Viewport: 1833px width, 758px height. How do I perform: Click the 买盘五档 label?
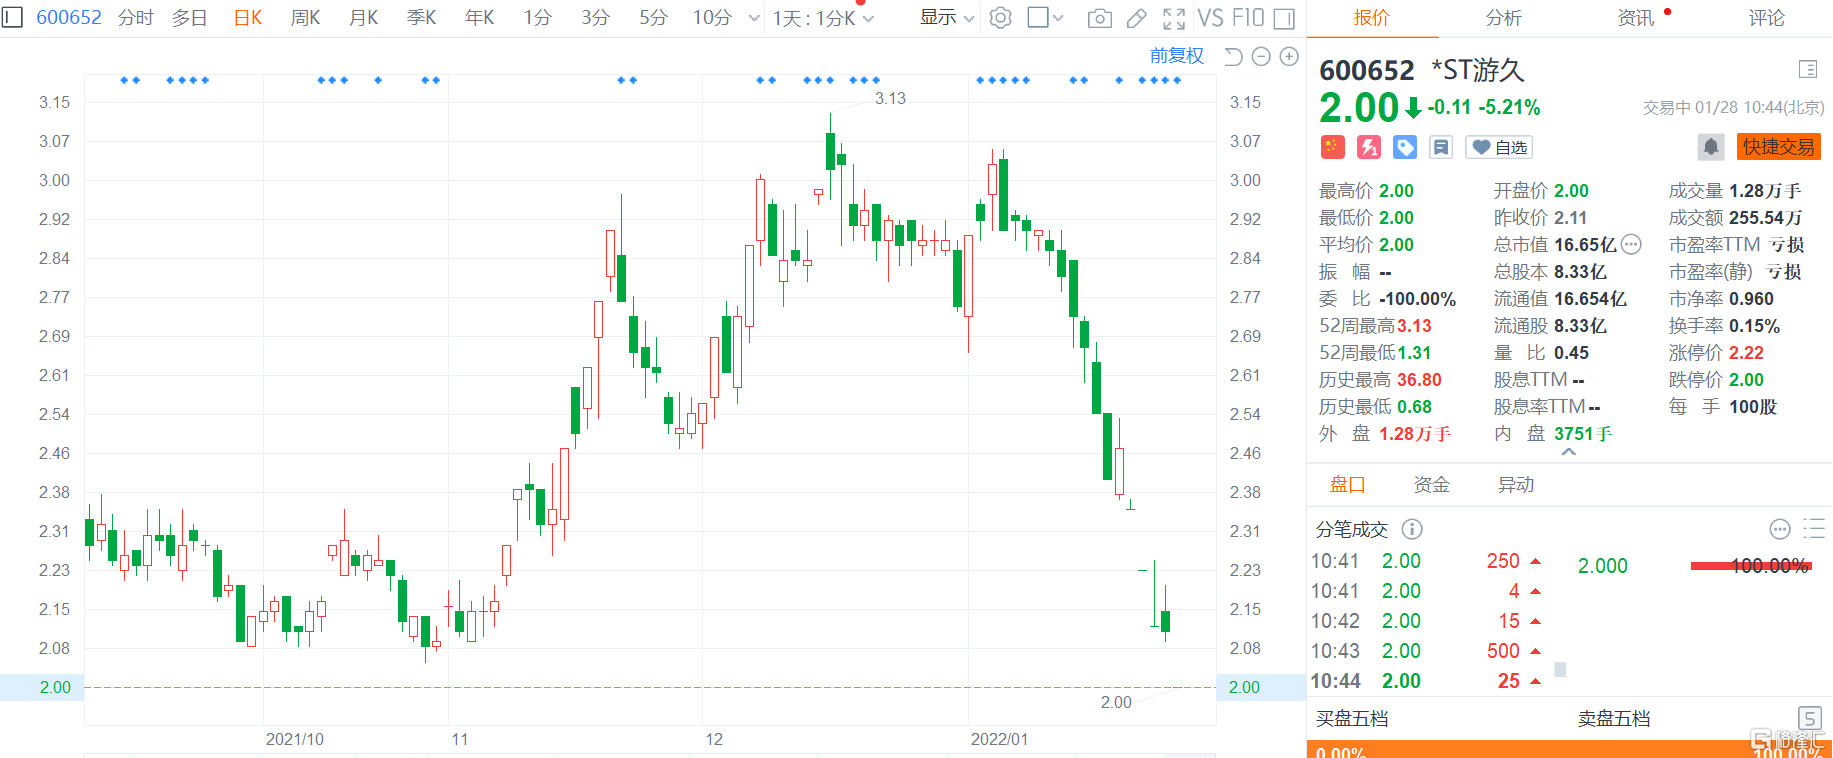pyautogui.click(x=1352, y=718)
